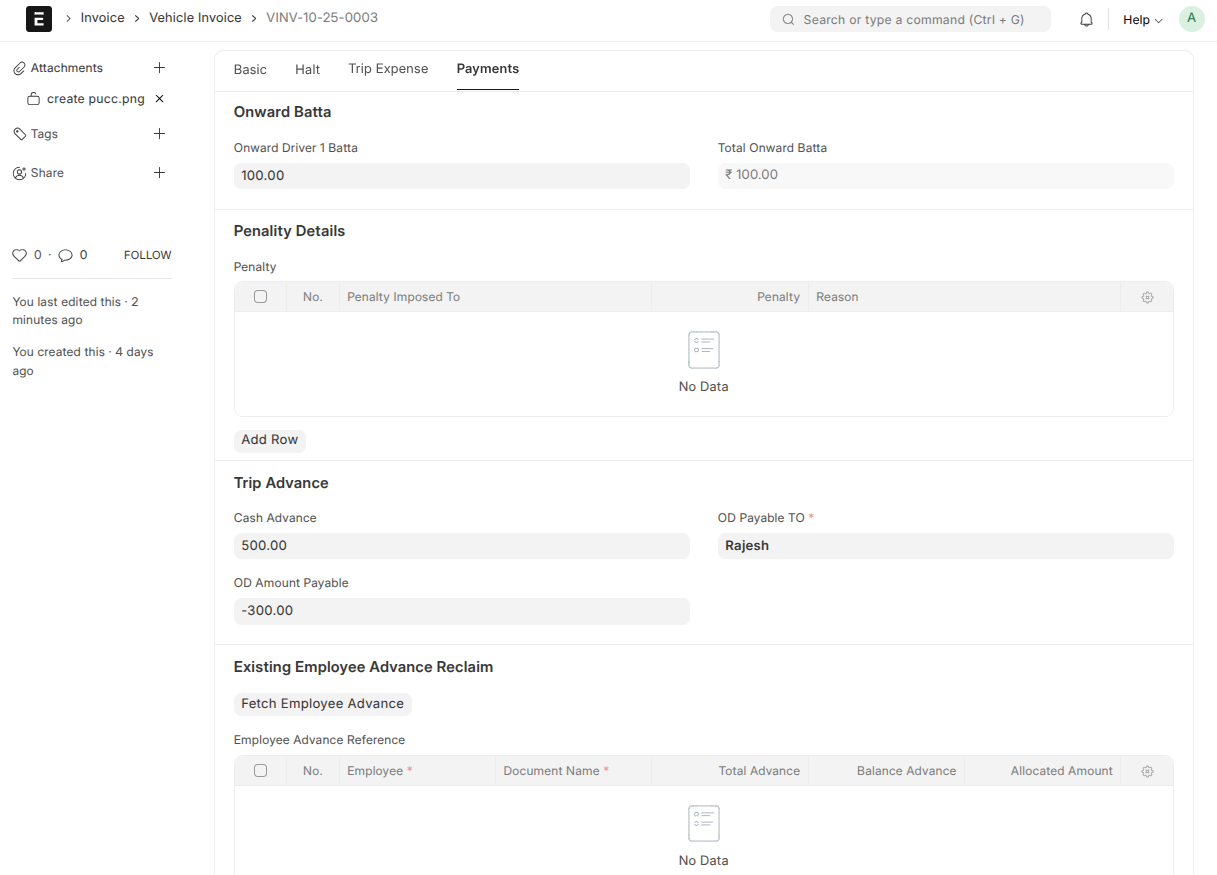Open Employee Advance table settings gear

click(1147, 771)
